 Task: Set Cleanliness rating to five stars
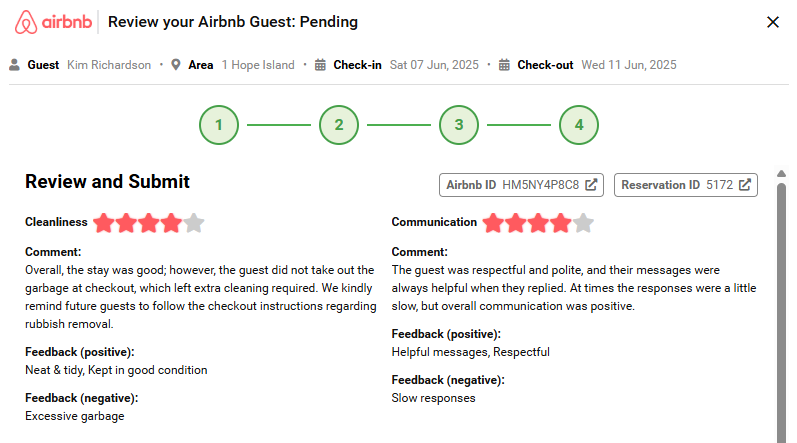pos(194,223)
